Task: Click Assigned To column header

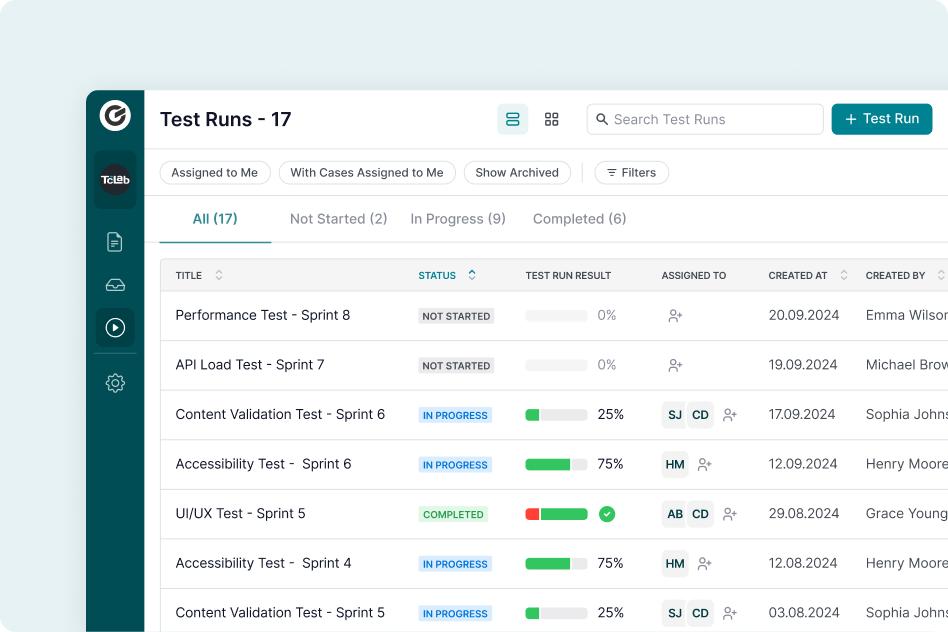Action: click(693, 275)
